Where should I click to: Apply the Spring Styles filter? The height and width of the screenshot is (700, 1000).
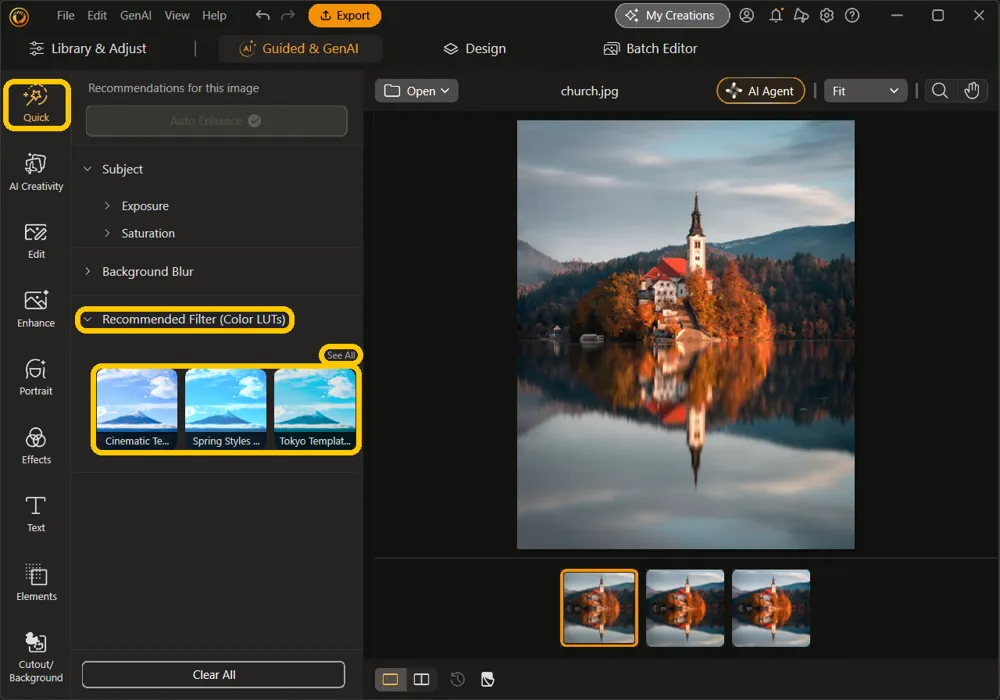[226, 409]
